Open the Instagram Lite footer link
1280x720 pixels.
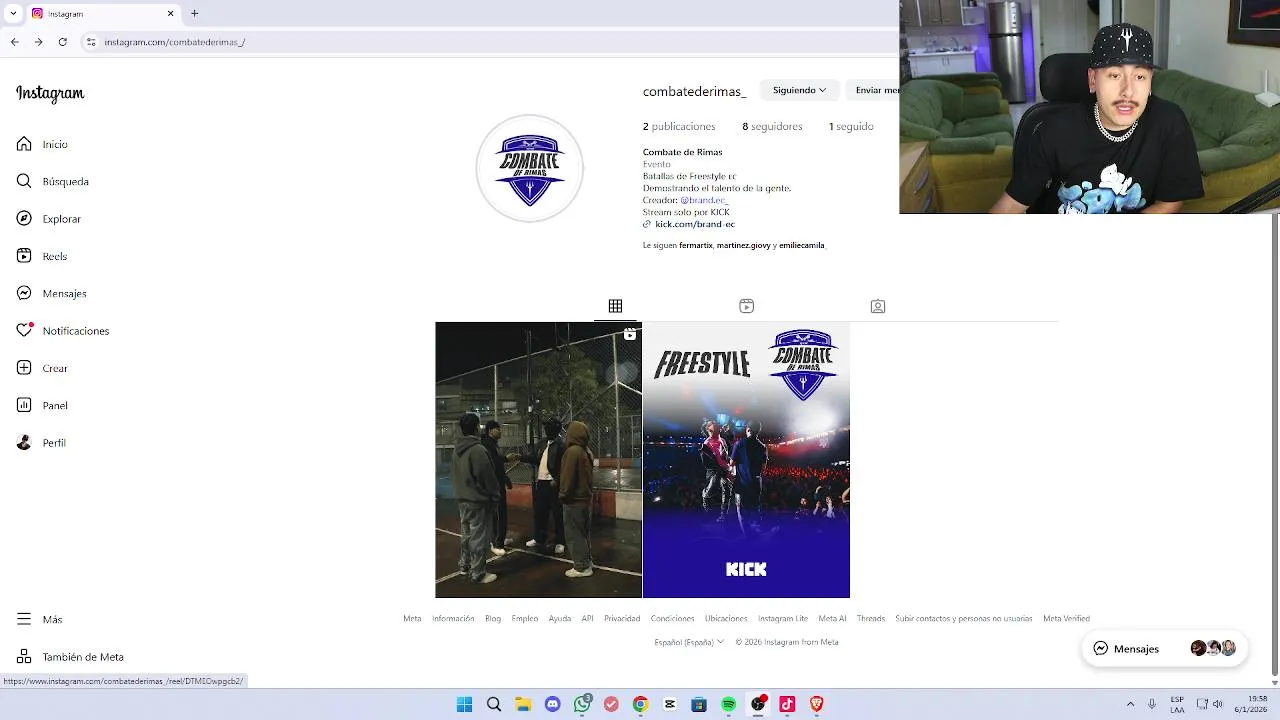pos(783,619)
